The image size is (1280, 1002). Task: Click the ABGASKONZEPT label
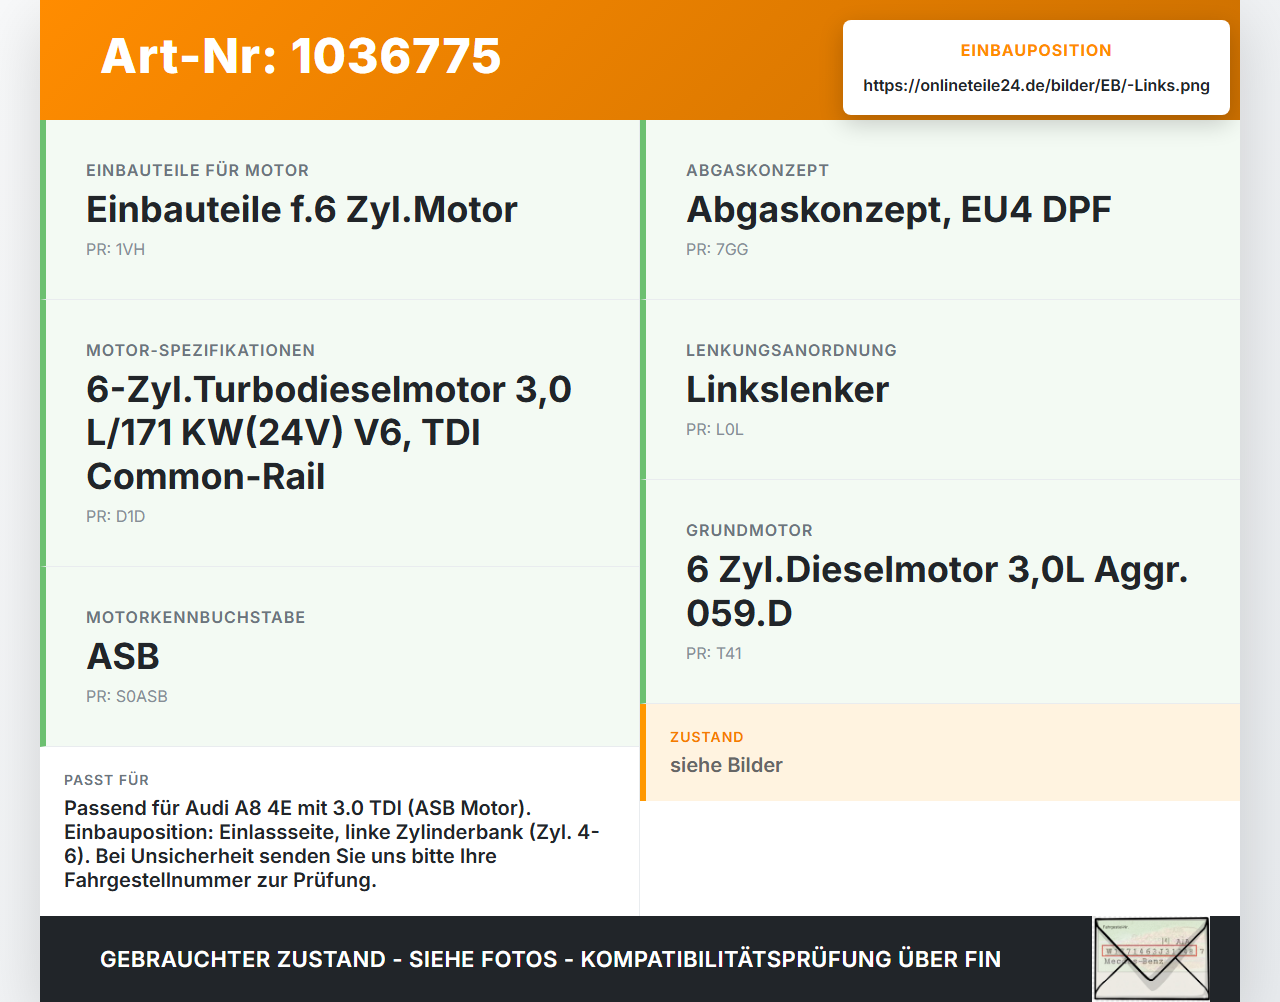point(757,170)
